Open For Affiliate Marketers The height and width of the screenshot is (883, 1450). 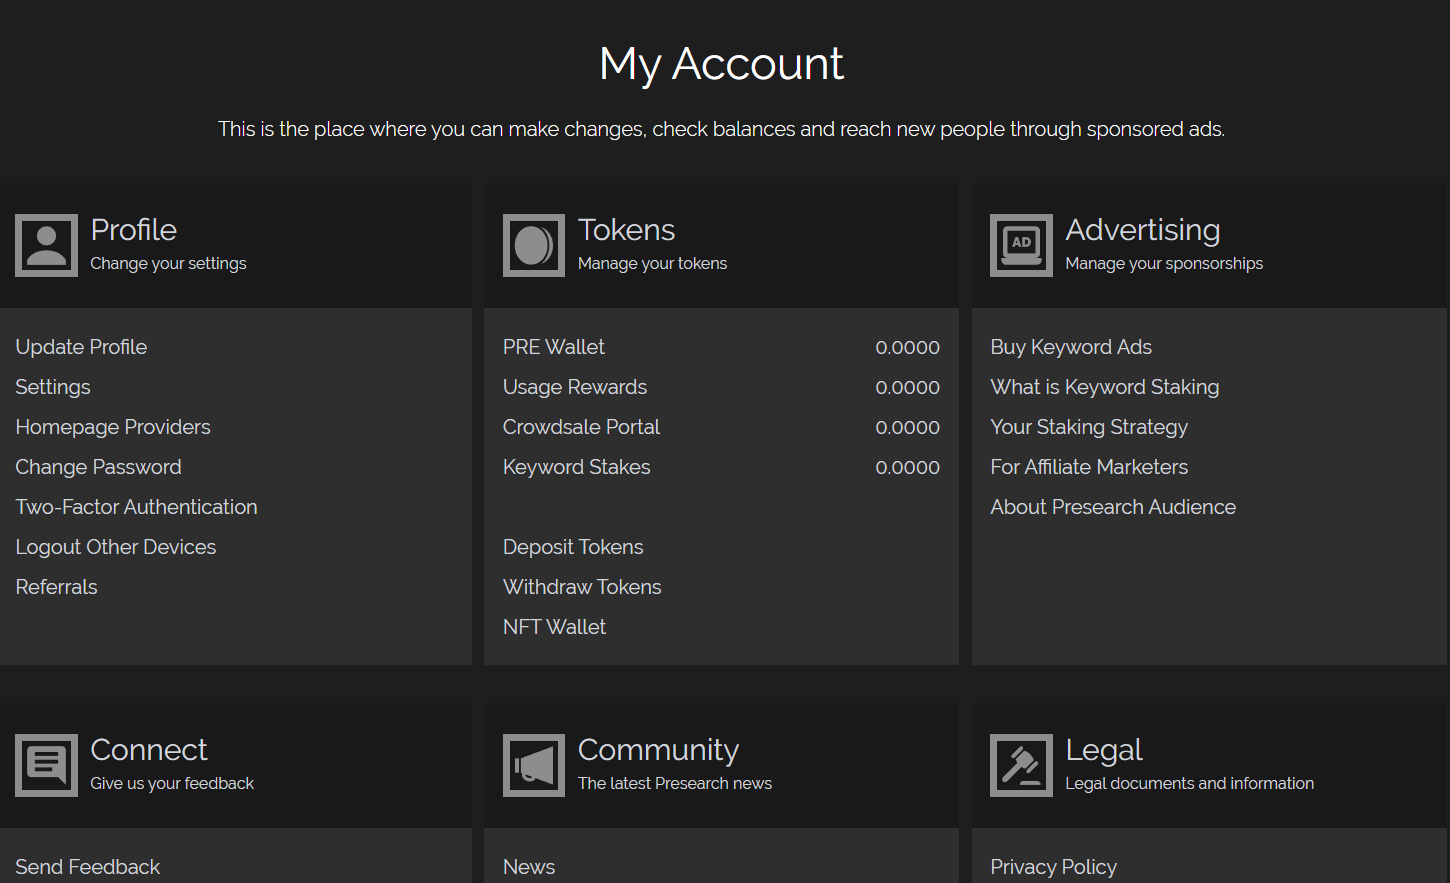pos(1089,467)
